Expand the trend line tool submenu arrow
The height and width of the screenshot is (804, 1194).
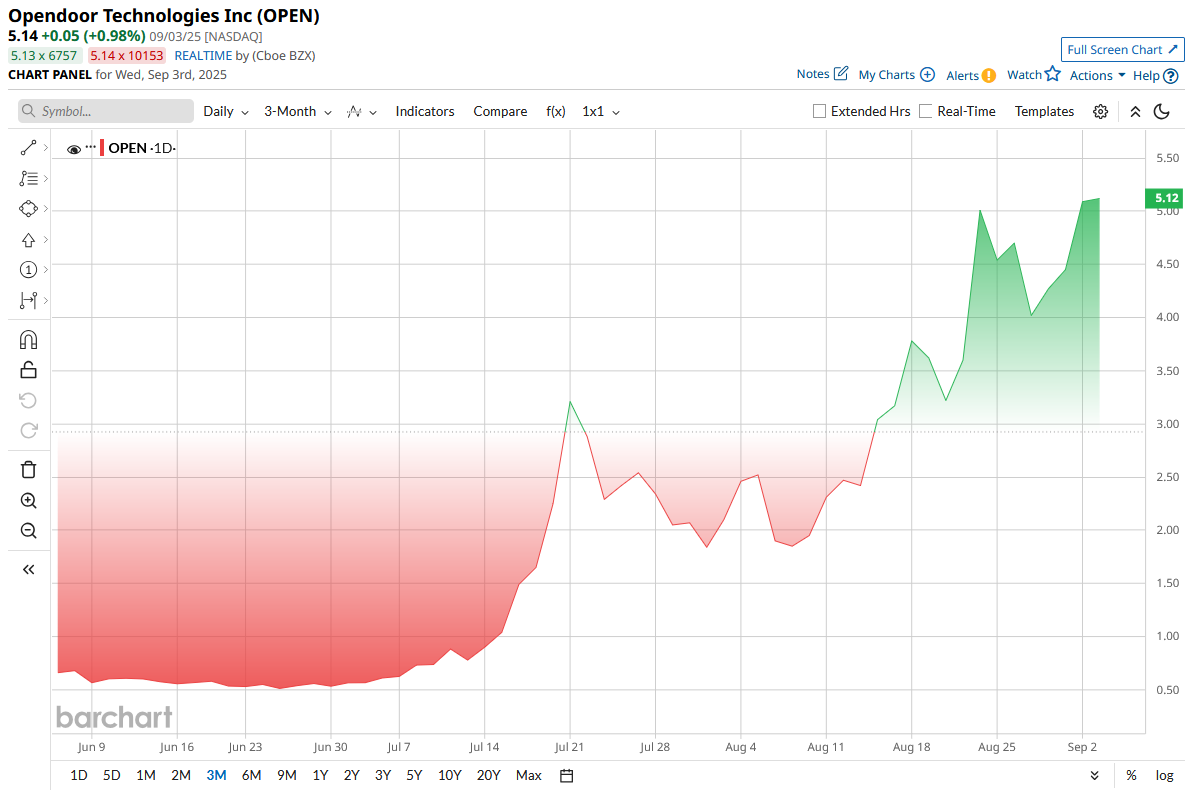46,148
